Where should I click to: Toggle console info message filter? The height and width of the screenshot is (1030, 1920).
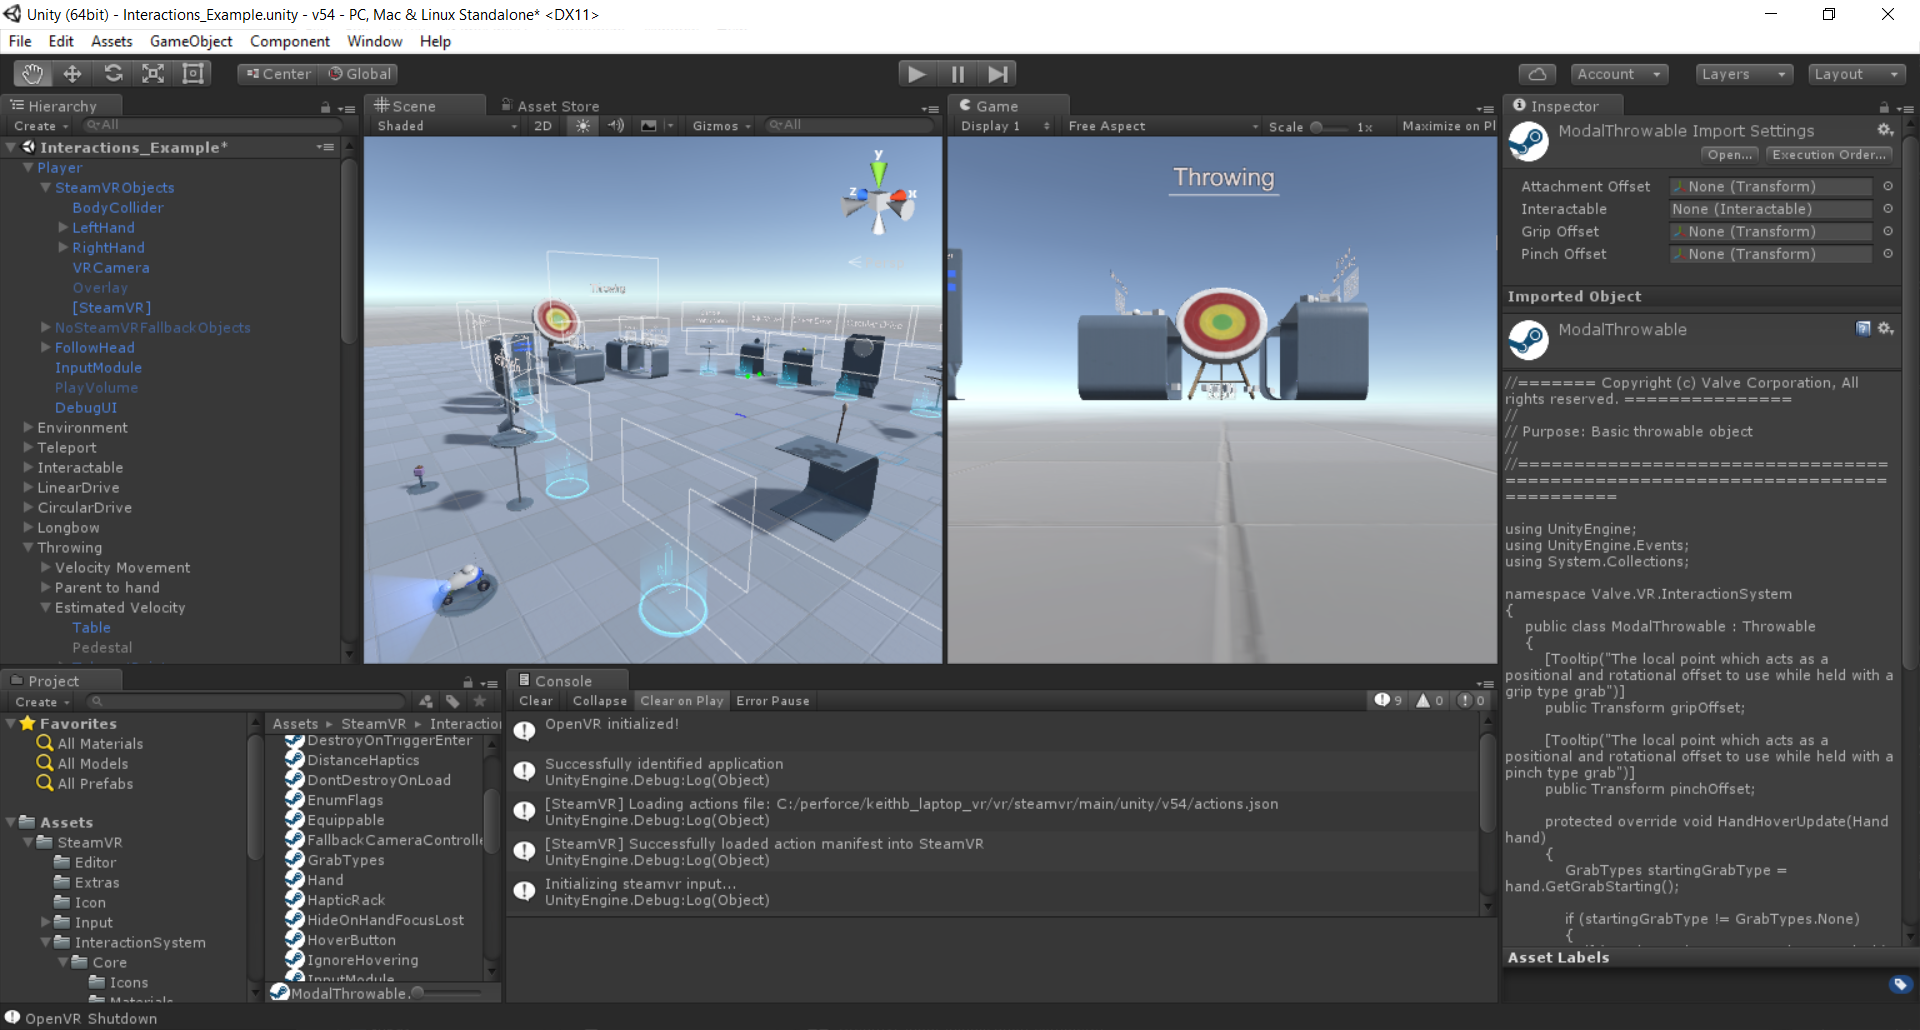pos(1387,701)
